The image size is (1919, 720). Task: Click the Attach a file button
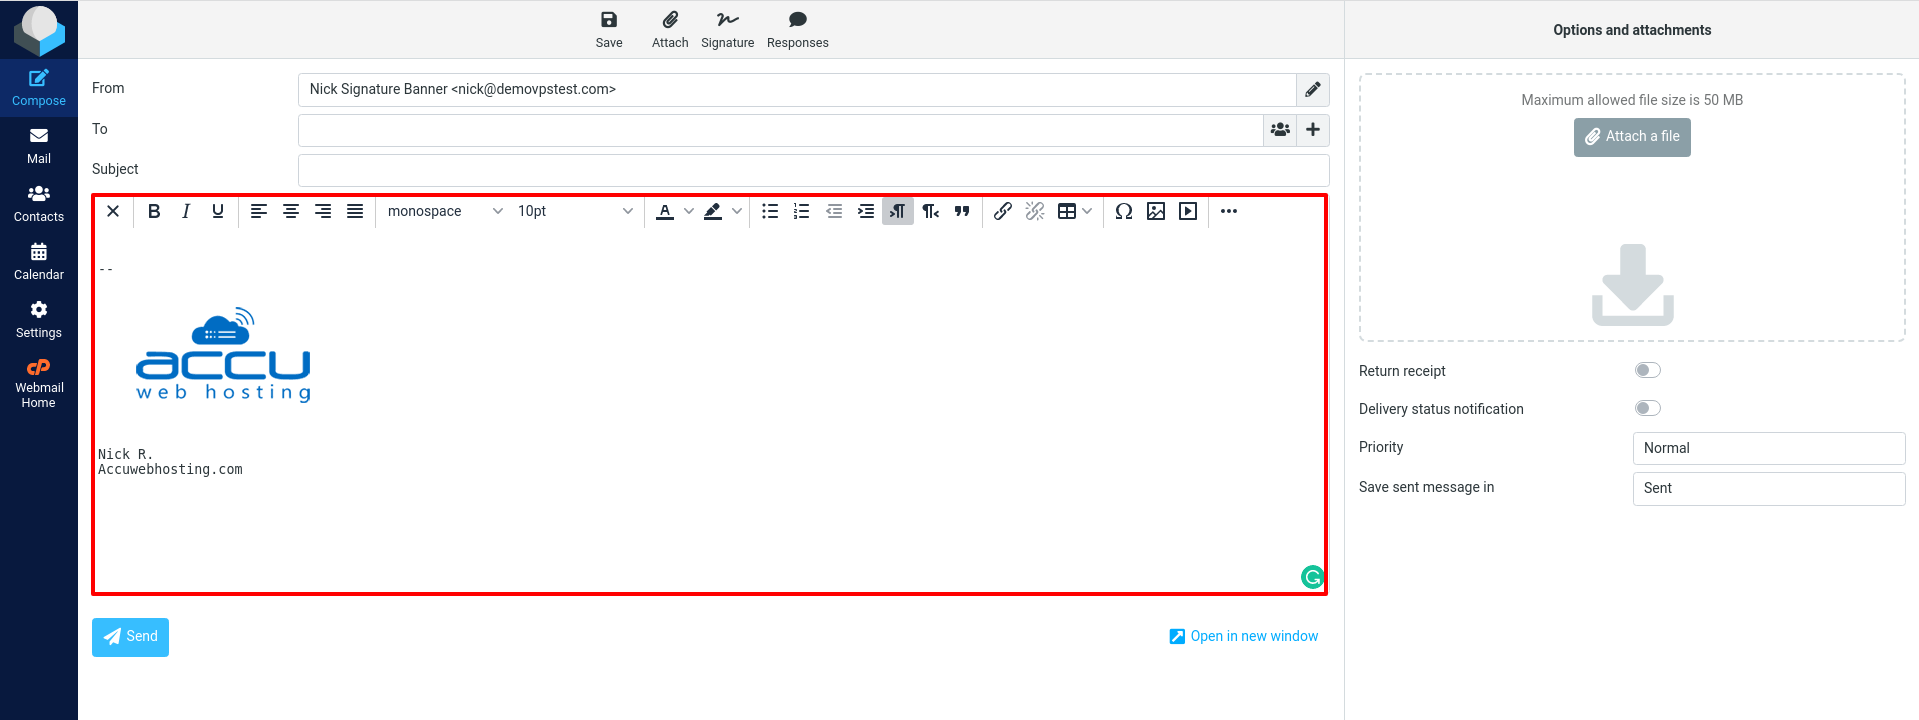click(1632, 137)
